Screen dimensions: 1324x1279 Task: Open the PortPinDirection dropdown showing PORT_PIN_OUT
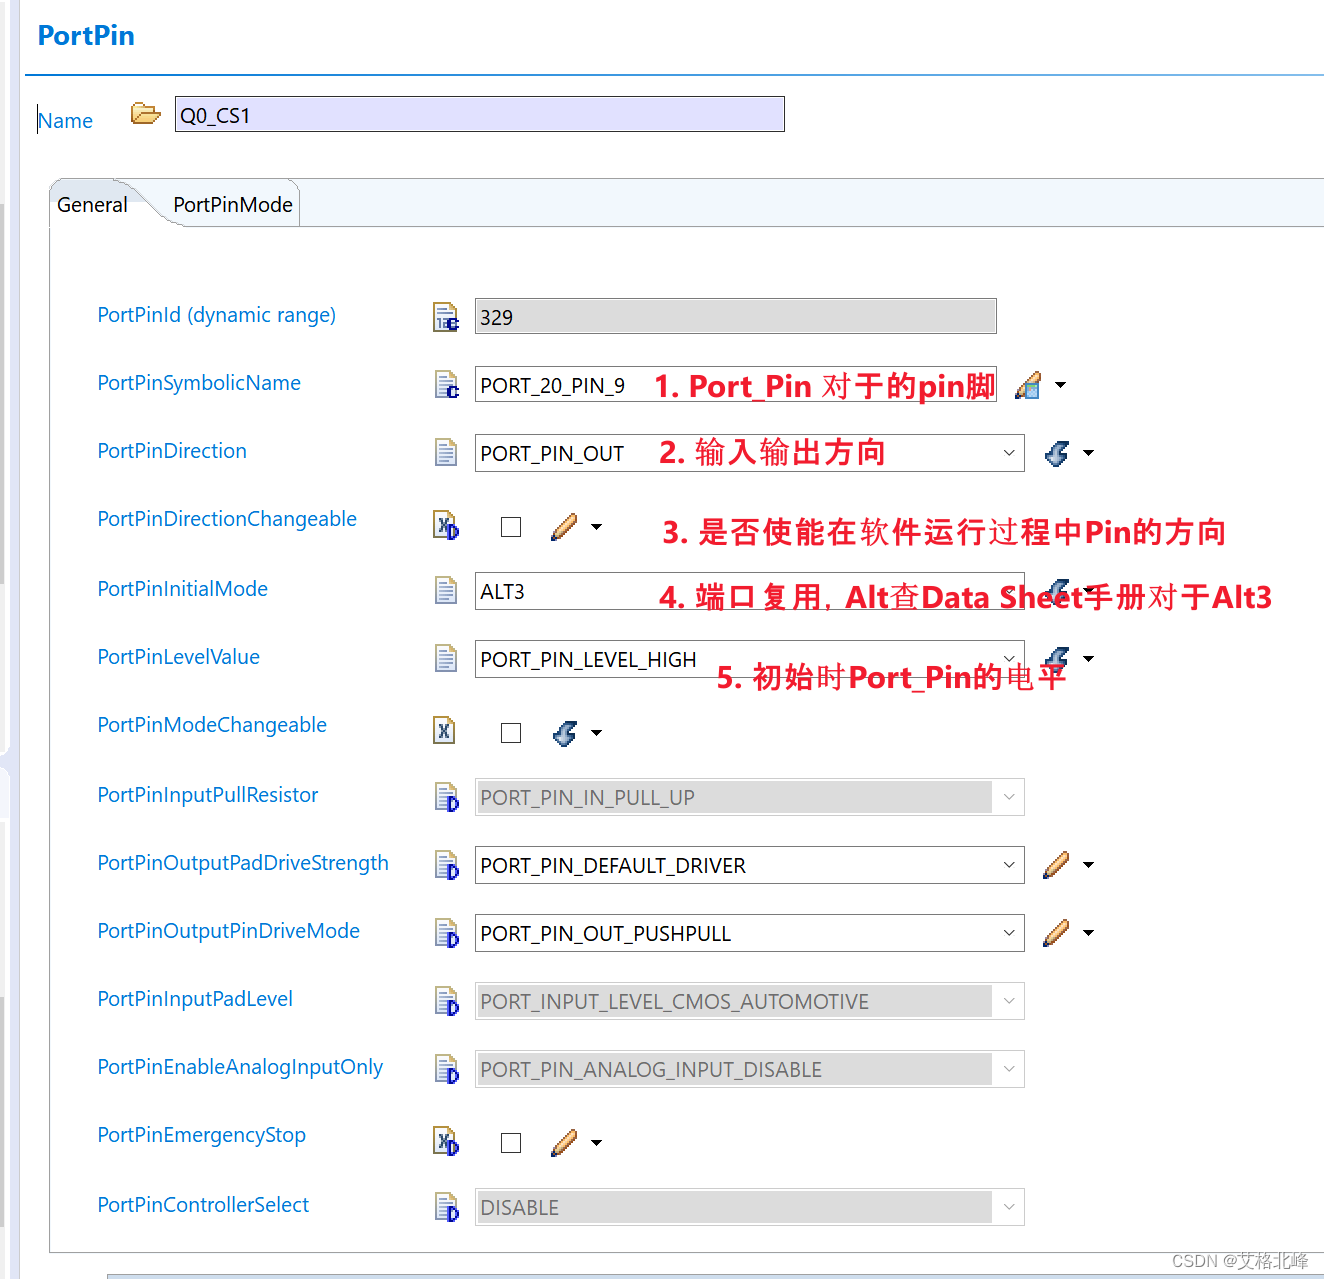[1008, 453]
